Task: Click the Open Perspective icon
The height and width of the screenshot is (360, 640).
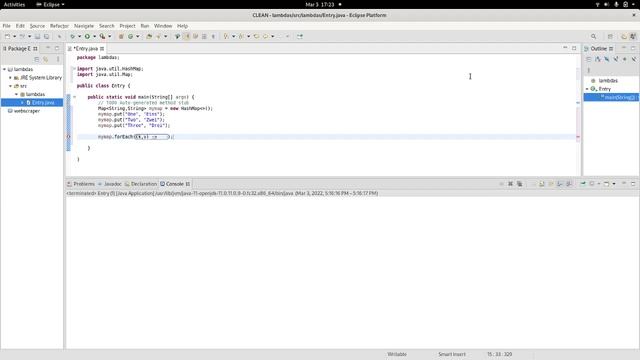Action: (x=610, y=36)
